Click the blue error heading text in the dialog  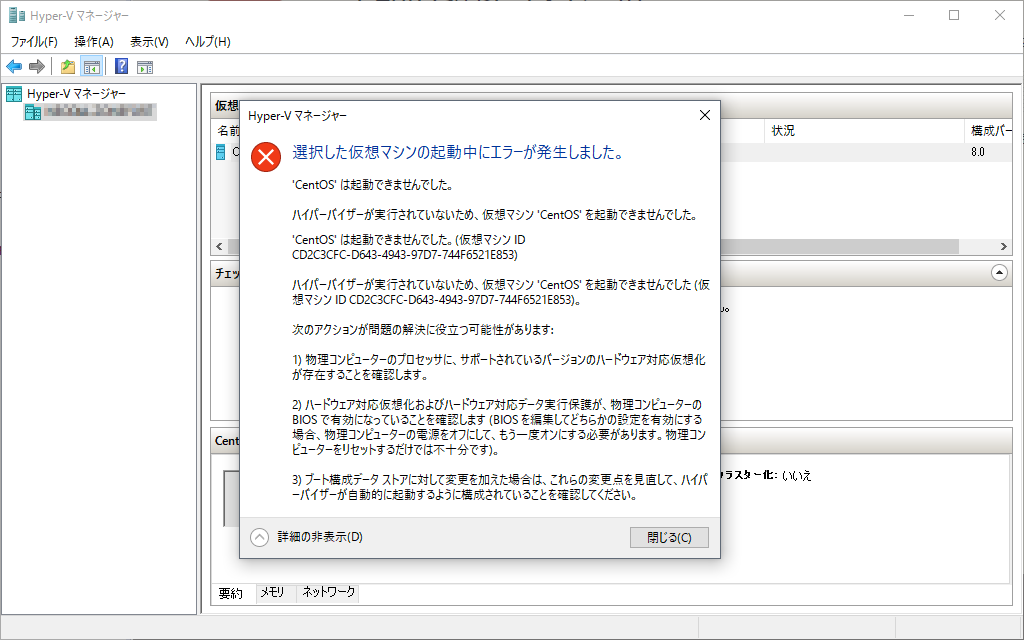[x=458, y=153]
